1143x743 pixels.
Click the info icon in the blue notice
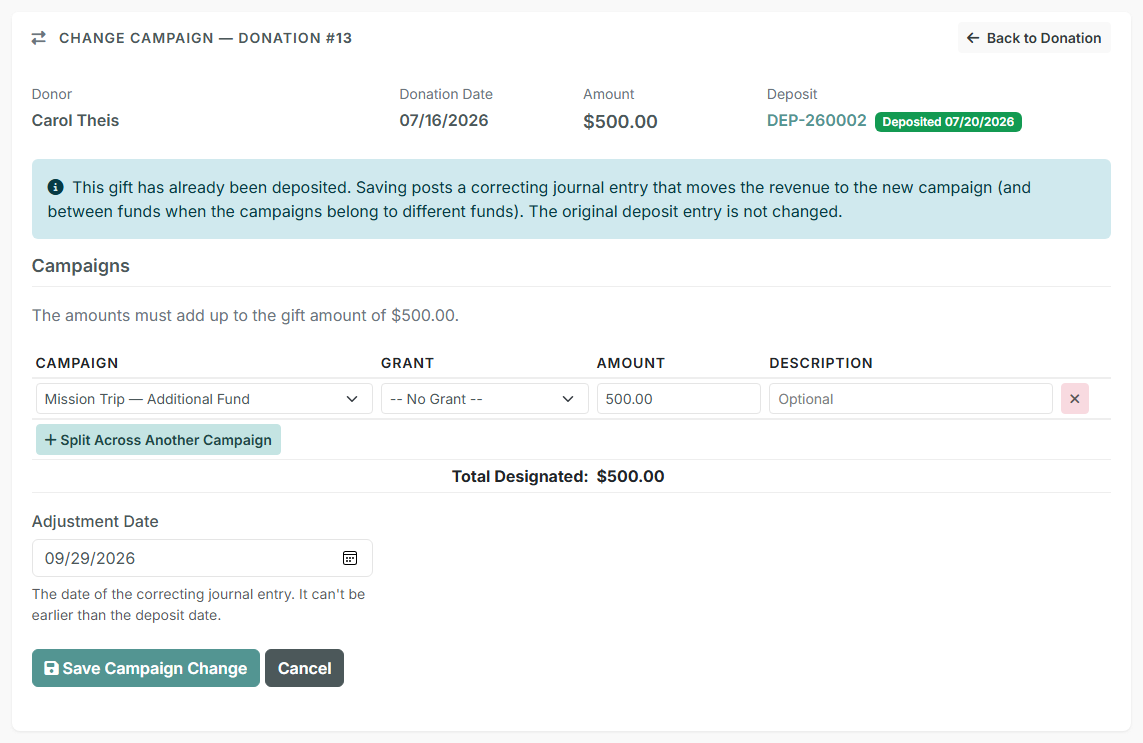(55, 187)
